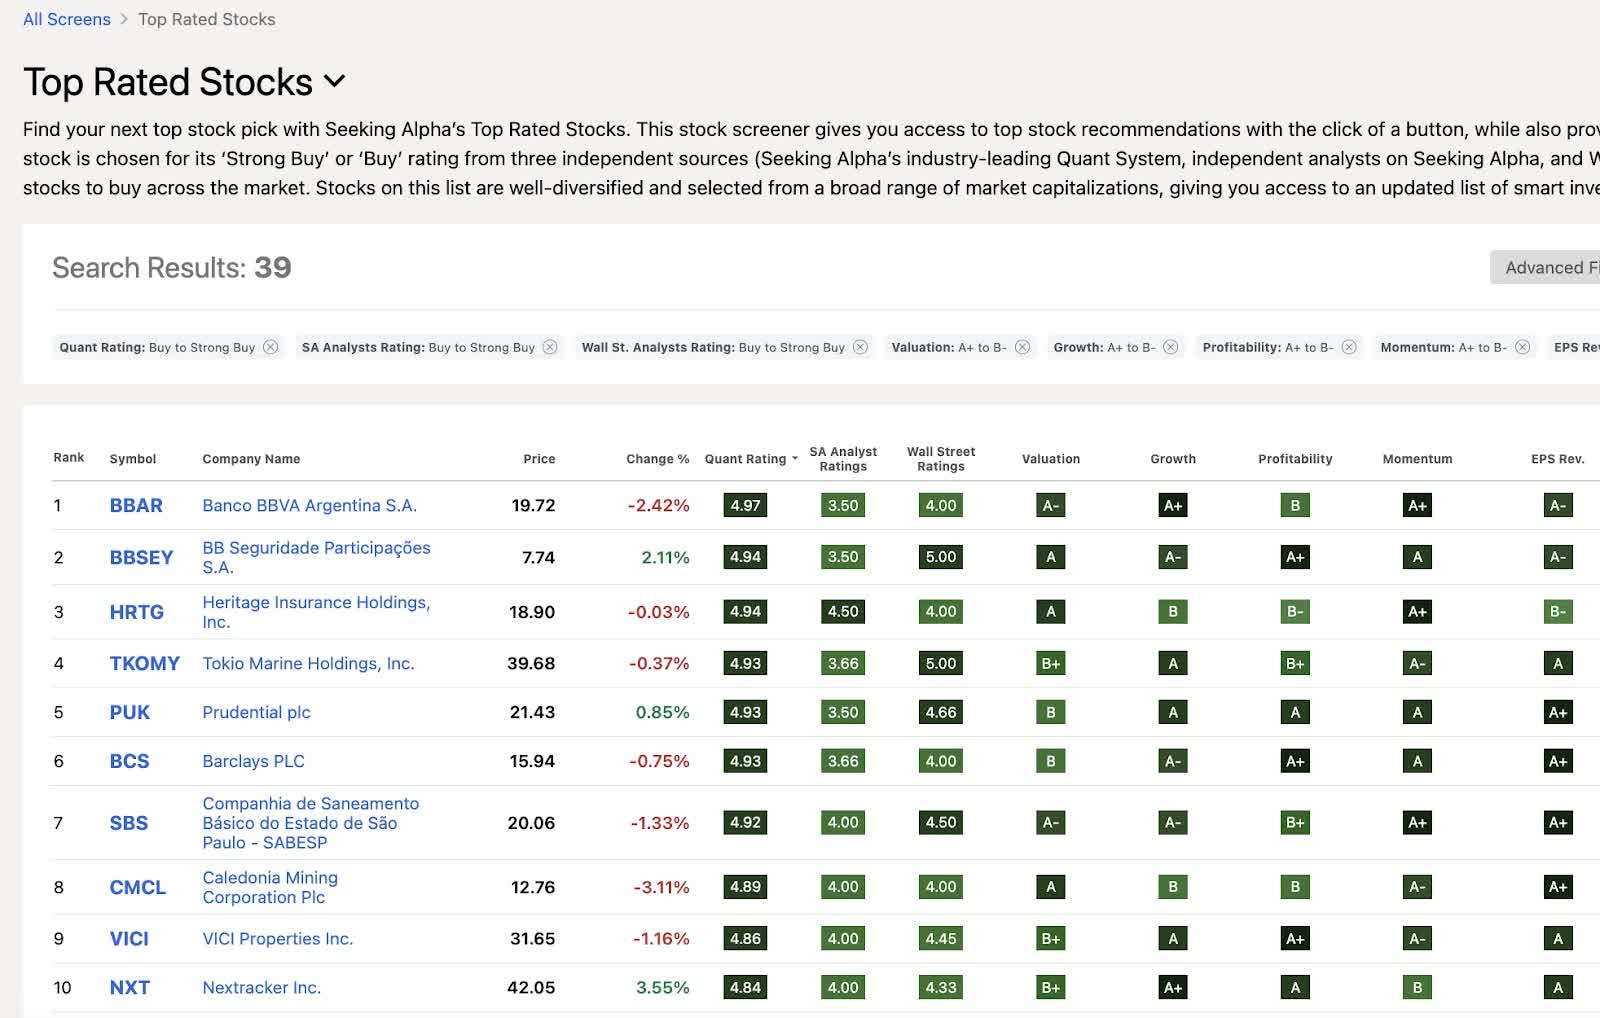Sort table by Rank column header
This screenshot has height=1018, width=1600.
69,457
